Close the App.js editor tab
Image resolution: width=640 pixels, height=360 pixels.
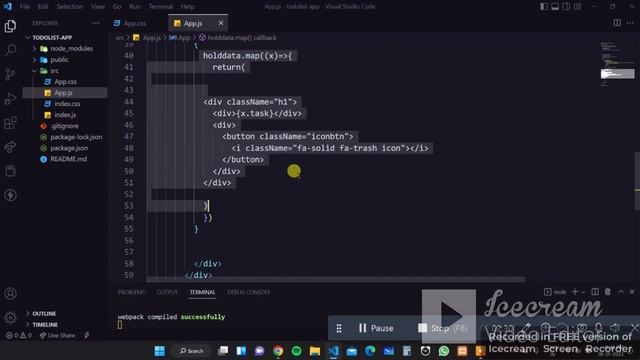221,23
